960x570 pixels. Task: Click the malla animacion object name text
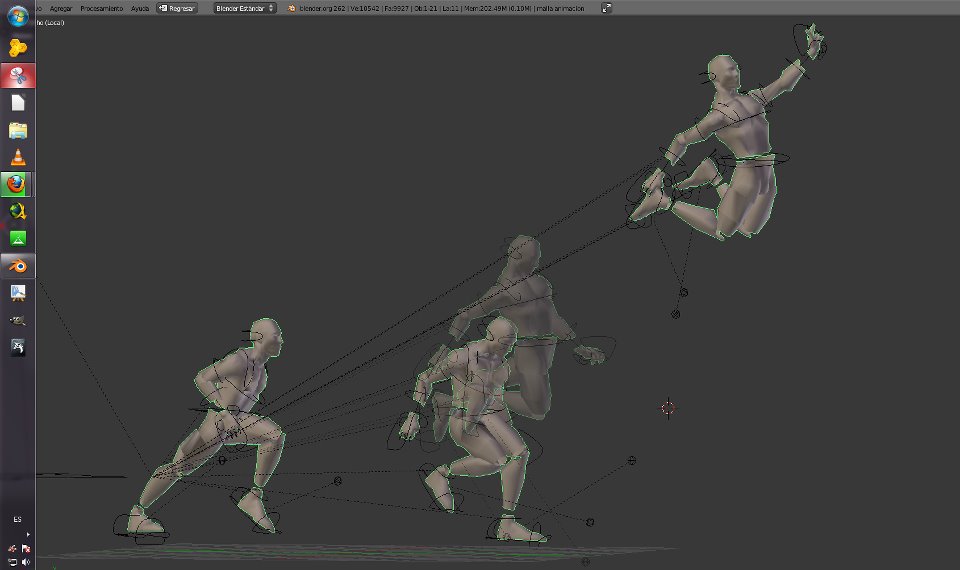click(560, 9)
